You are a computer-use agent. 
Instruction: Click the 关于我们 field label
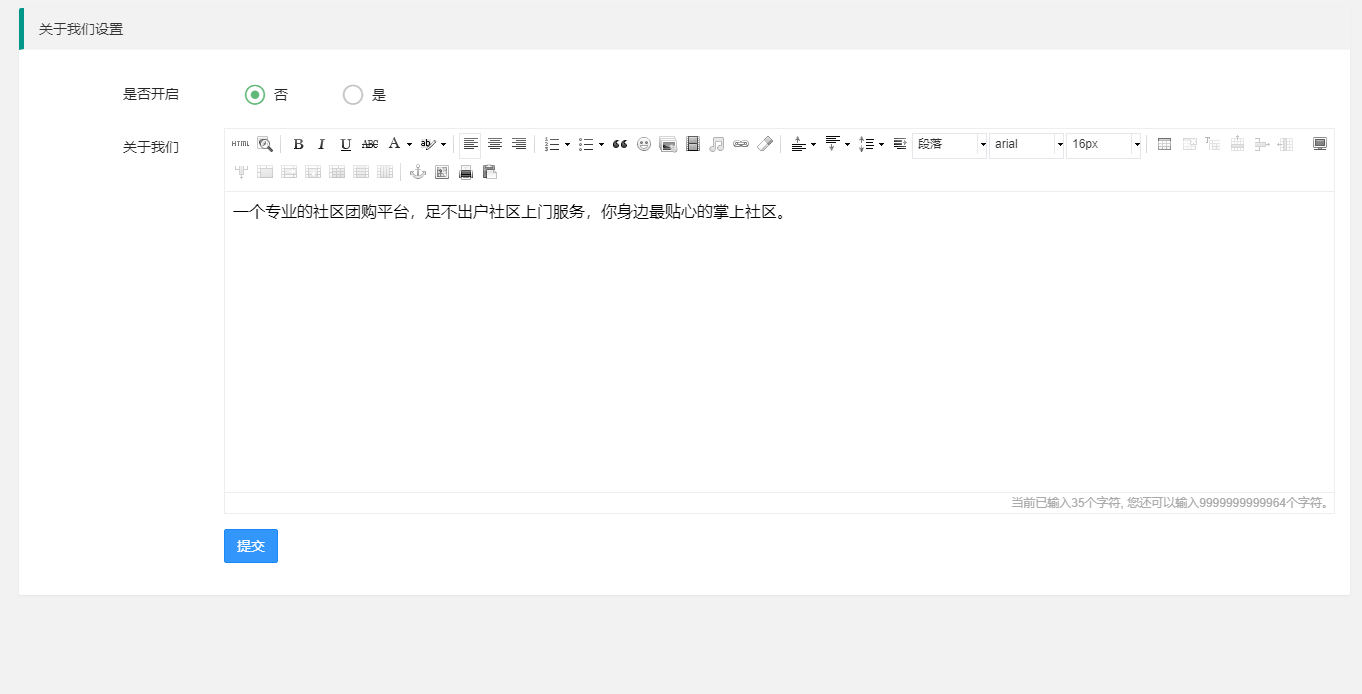151,147
